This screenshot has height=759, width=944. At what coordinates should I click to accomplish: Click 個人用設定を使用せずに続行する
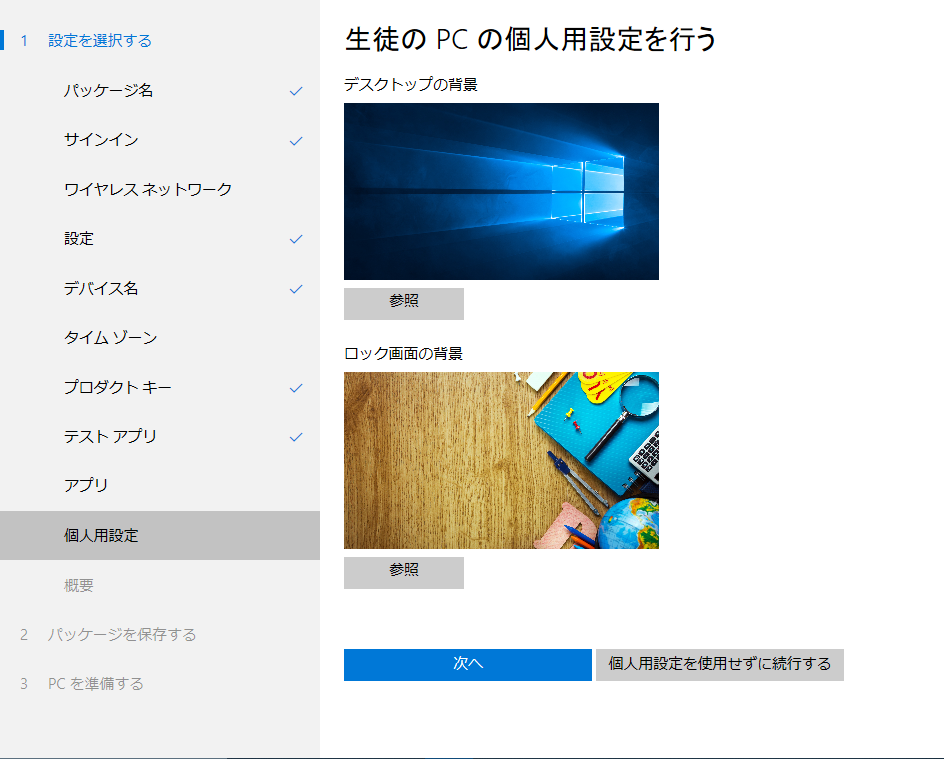click(719, 664)
